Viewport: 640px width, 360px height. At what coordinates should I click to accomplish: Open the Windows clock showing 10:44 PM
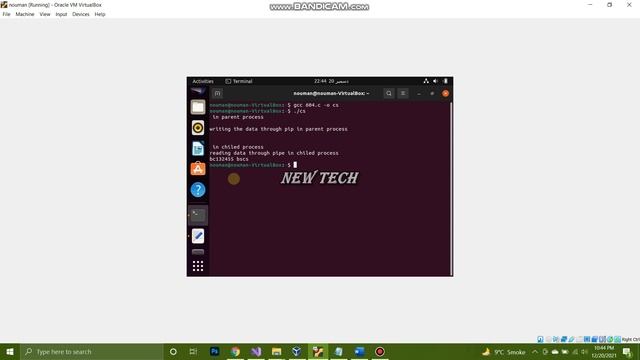pyautogui.click(x=604, y=352)
